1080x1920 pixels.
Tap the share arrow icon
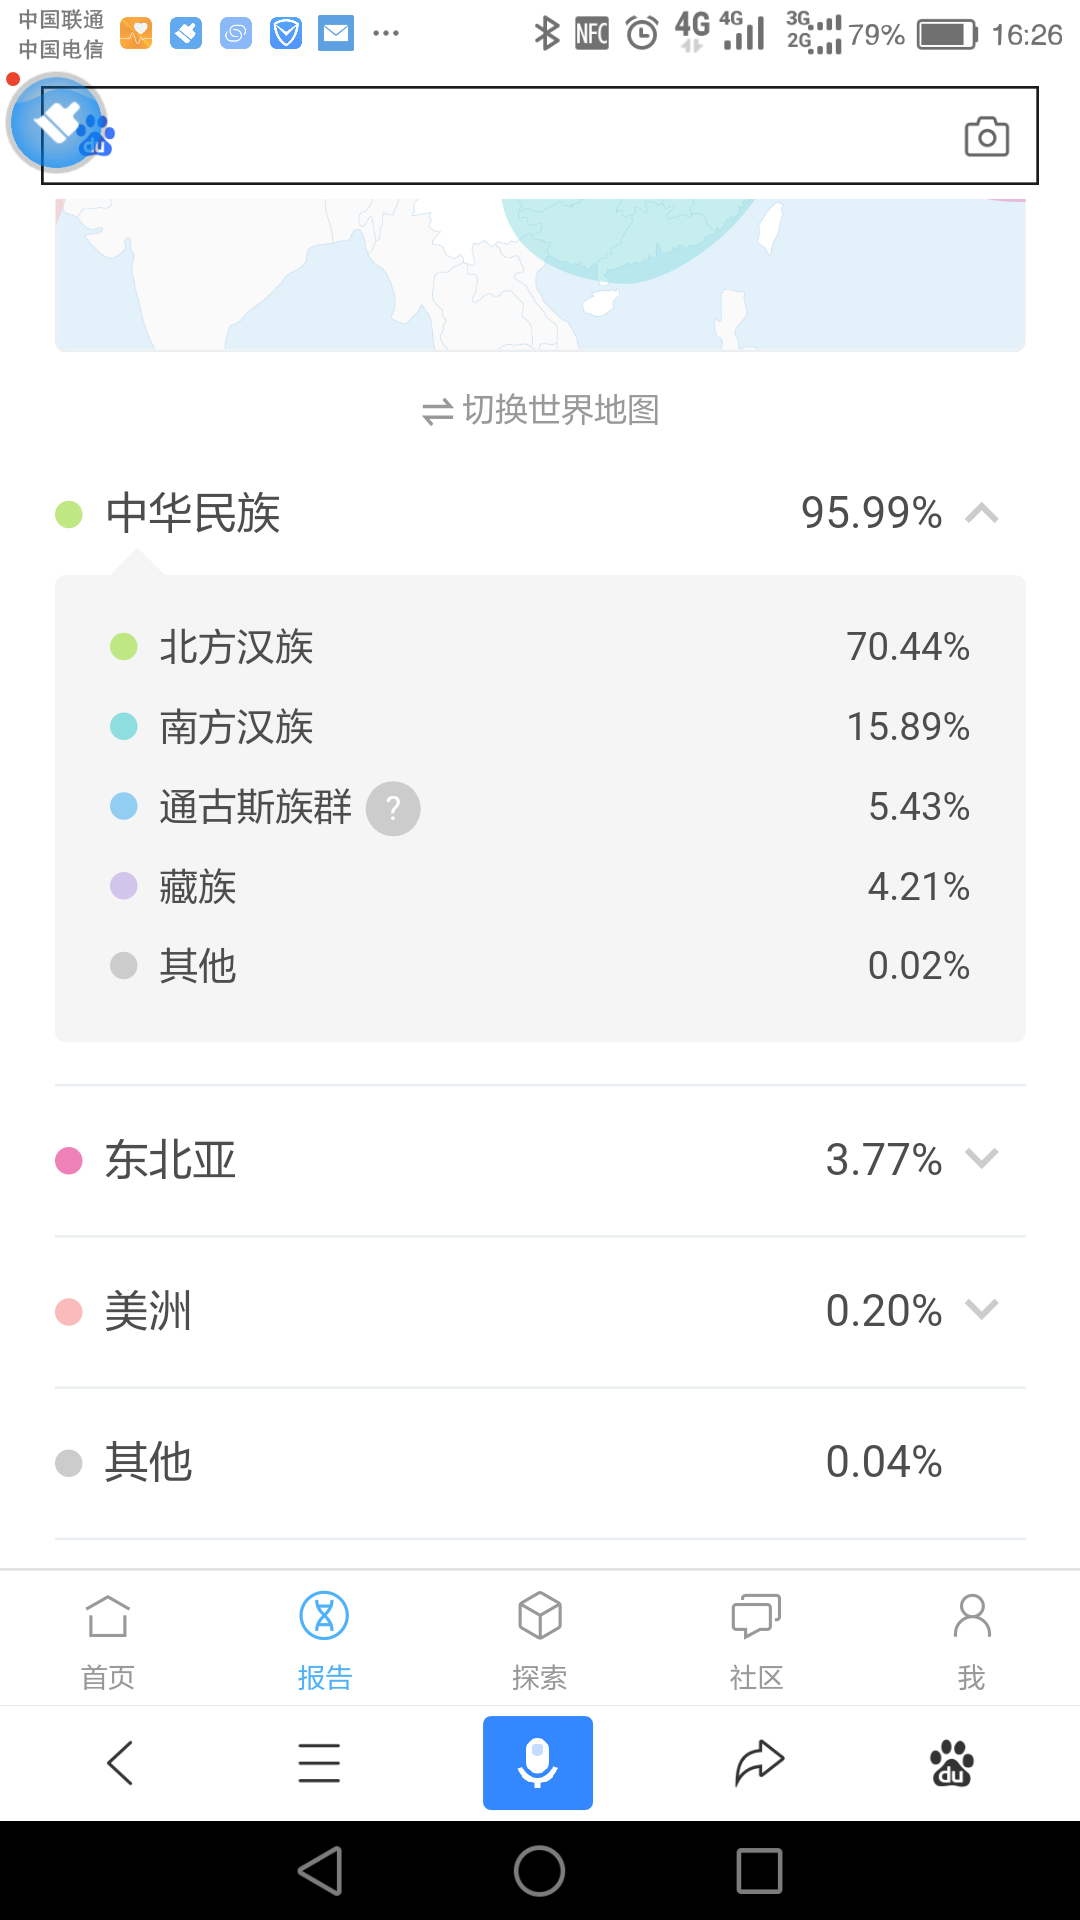tap(759, 1763)
